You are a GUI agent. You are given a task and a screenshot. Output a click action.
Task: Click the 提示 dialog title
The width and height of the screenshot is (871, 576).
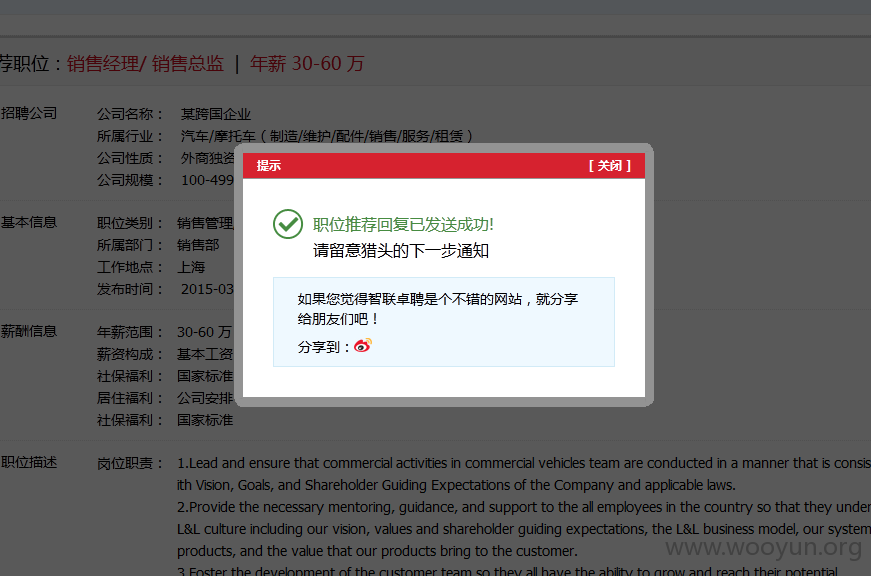click(269, 166)
